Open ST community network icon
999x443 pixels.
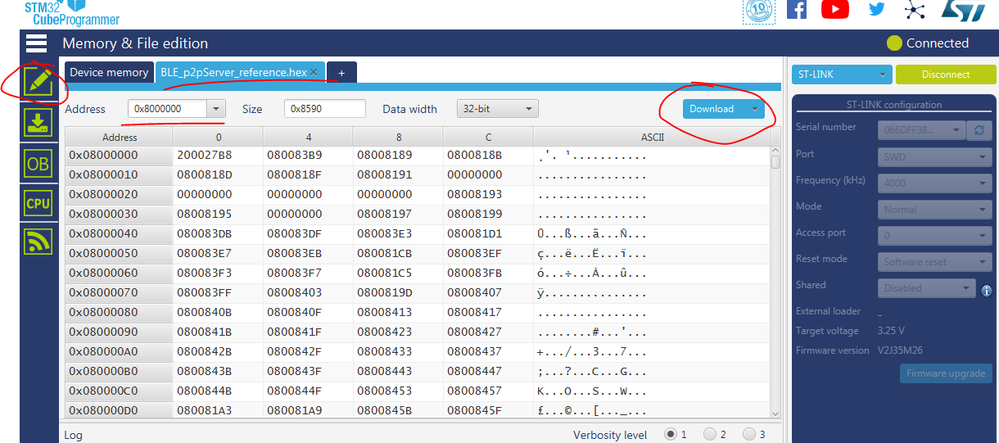point(915,9)
